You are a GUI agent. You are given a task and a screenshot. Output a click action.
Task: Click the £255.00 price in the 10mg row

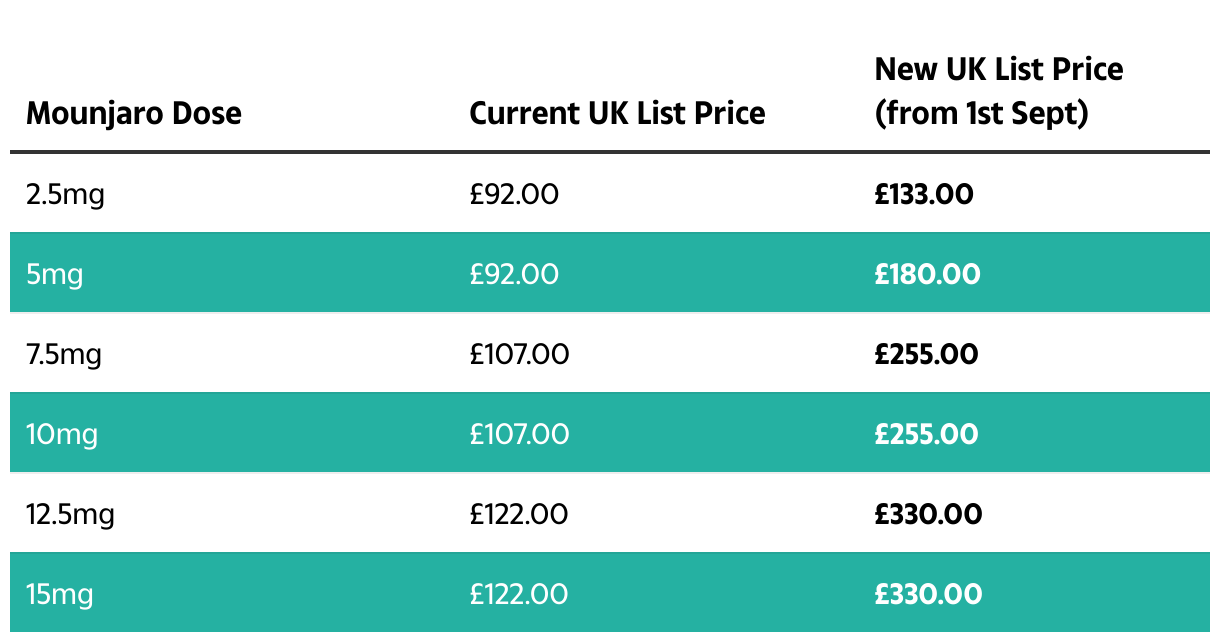pyautogui.click(x=926, y=434)
